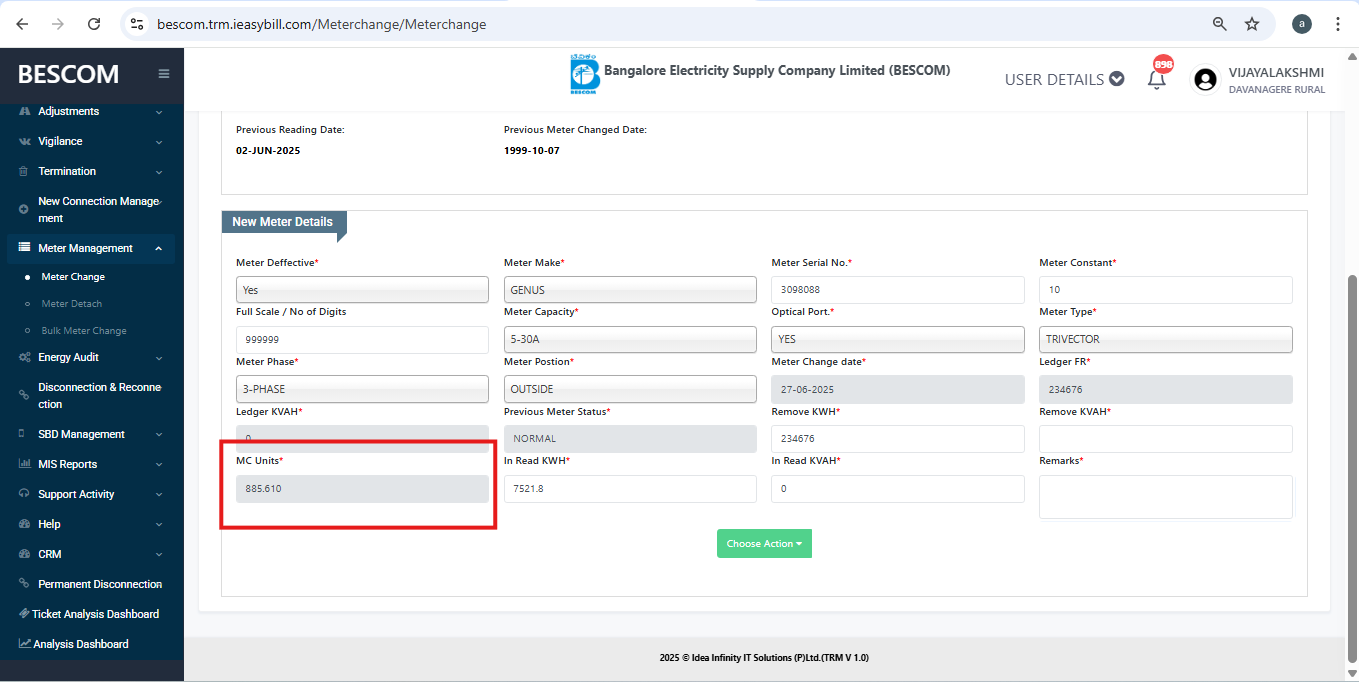Click the user avatar icon beside VIJAYALAKSHMI
The height and width of the screenshot is (682, 1359).
tap(1205, 80)
